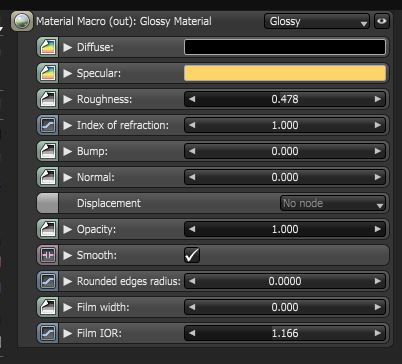Click the Specular texture node icon
This screenshot has width=402, height=364.
click(x=47, y=73)
